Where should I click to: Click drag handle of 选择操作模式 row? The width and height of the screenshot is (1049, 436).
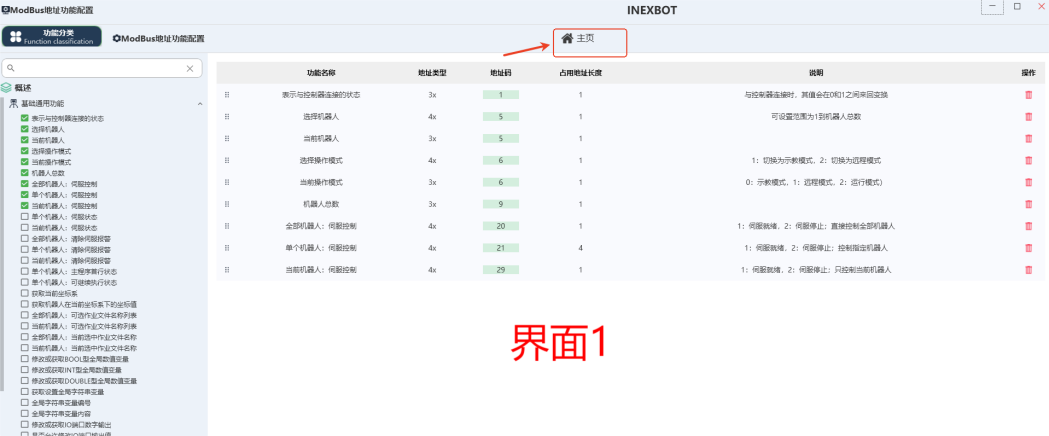pyautogui.click(x=227, y=160)
